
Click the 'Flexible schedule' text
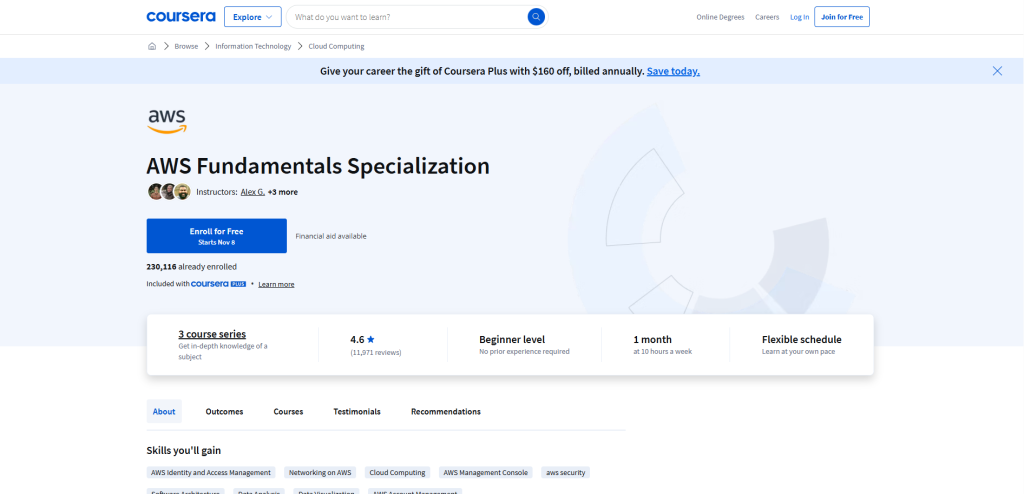coord(802,340)
